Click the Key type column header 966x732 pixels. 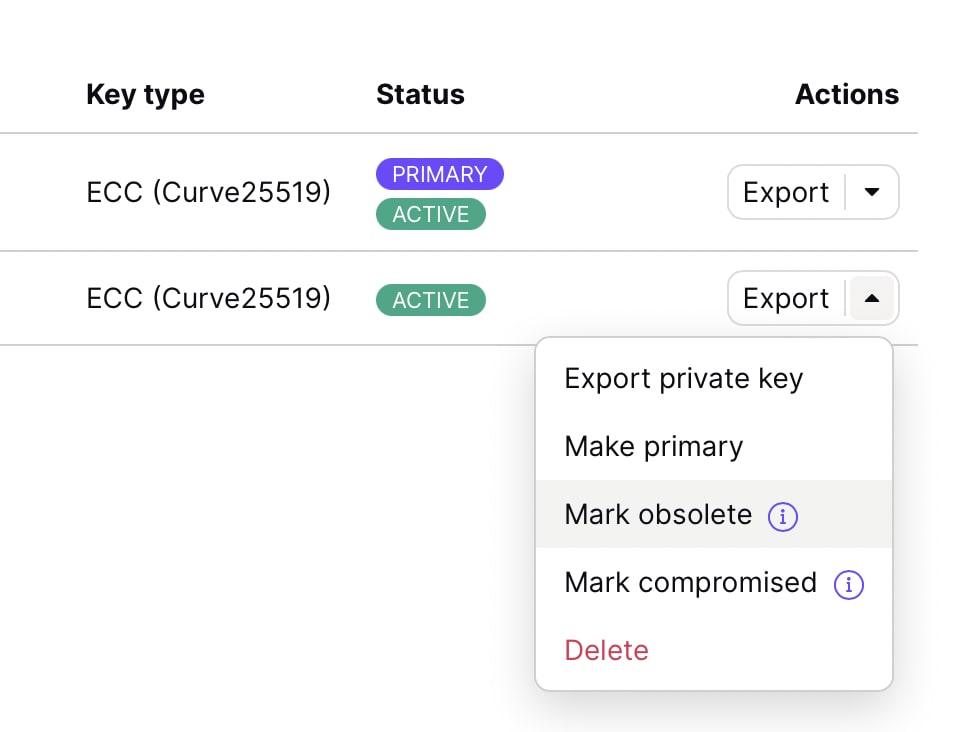[x=145, y=95]
